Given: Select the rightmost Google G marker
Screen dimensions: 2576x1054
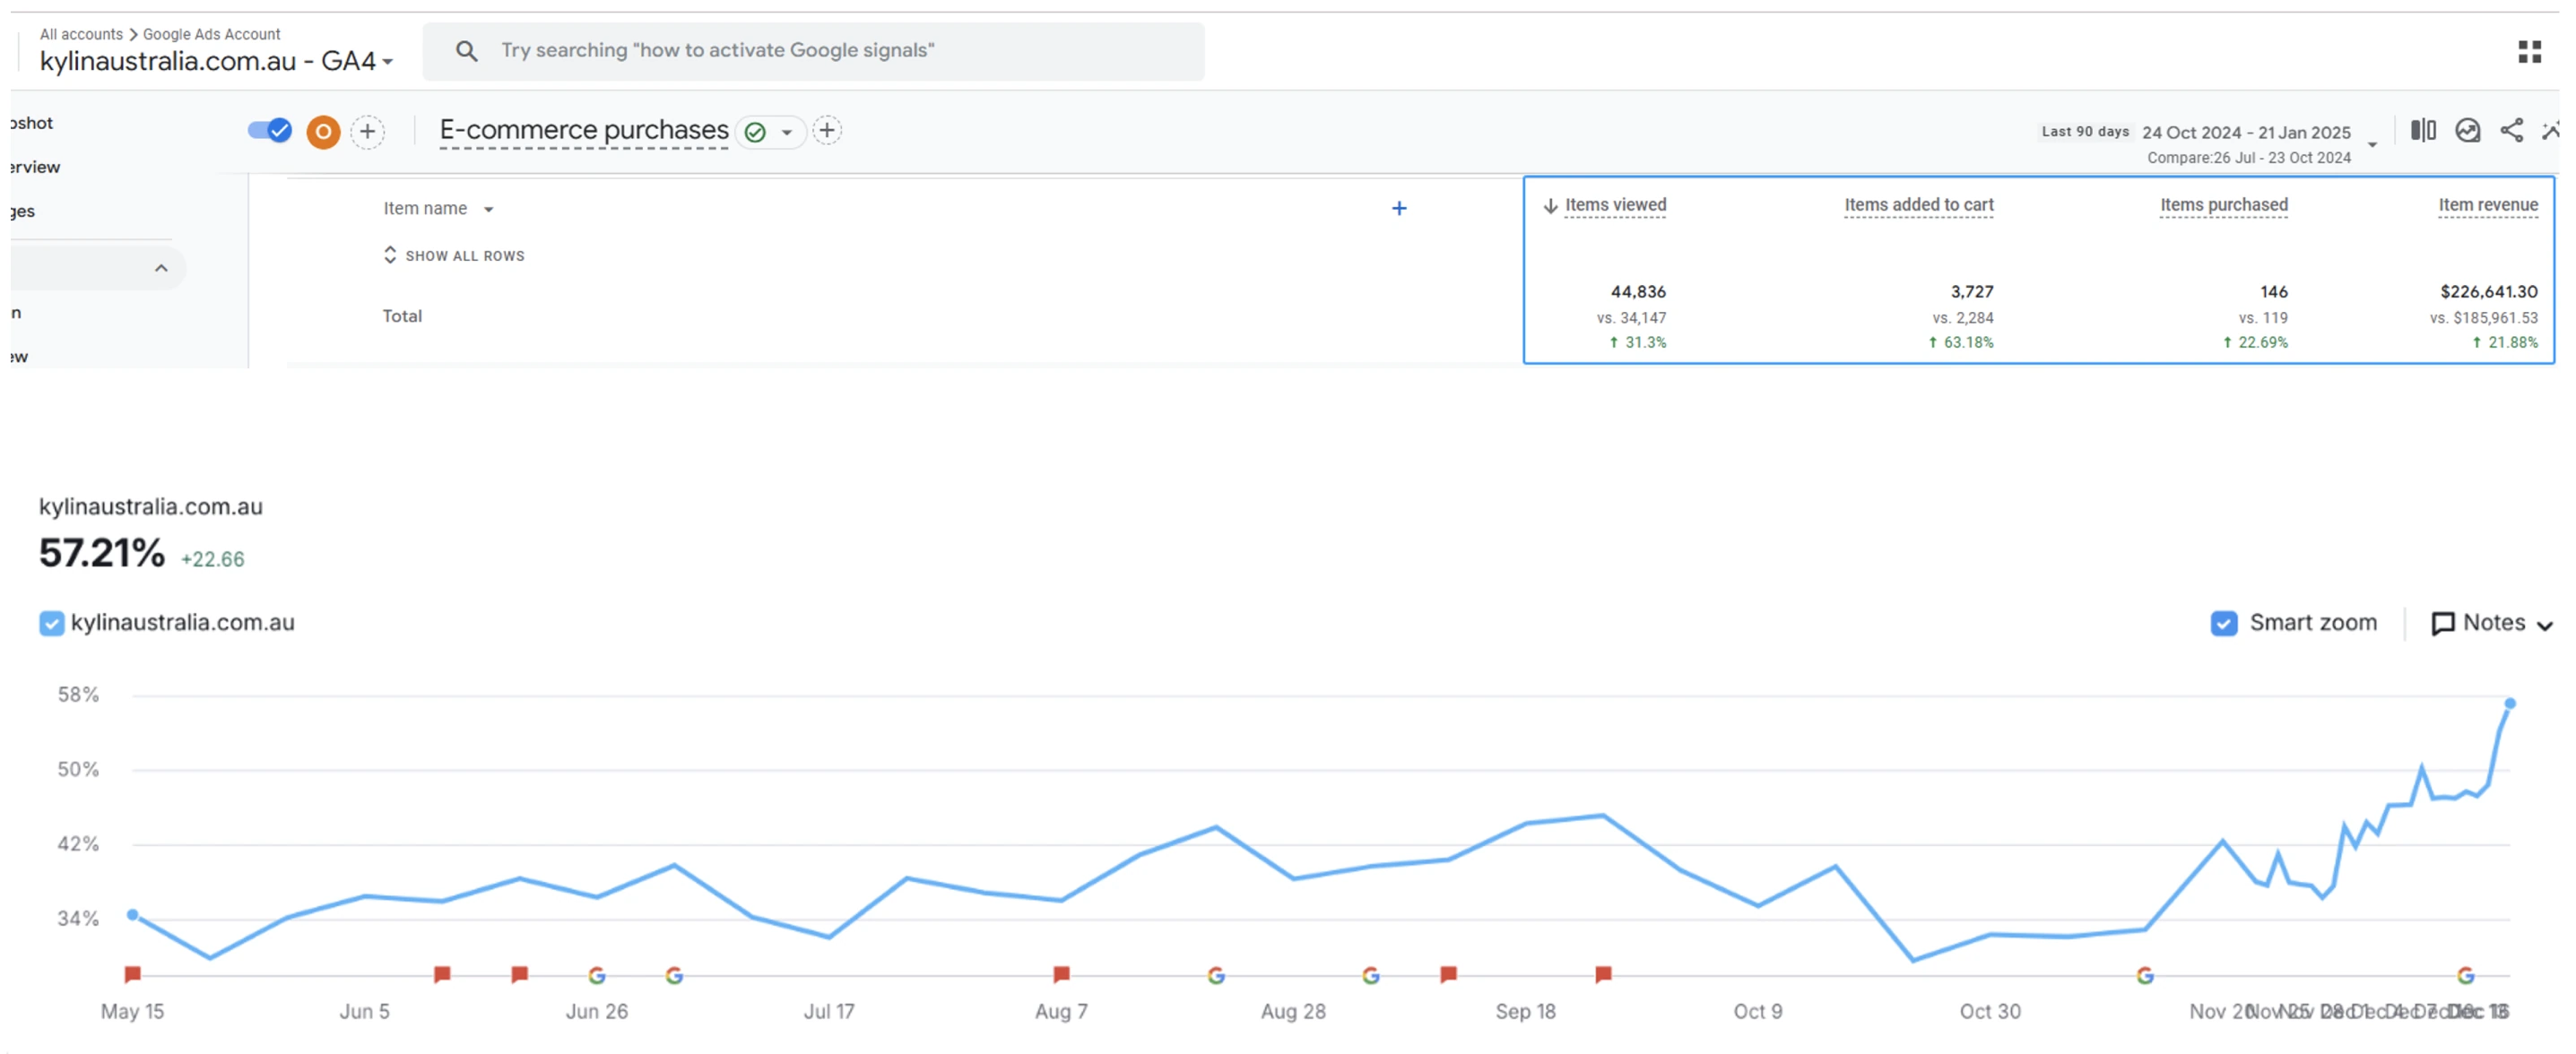Looking at the screenshot, I should (x=2465, y=975).
